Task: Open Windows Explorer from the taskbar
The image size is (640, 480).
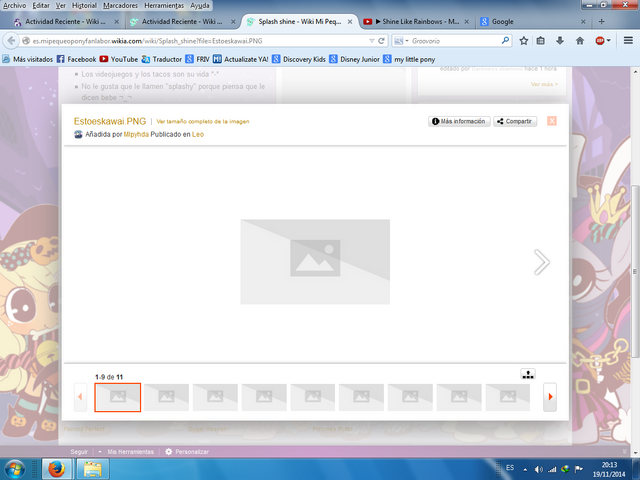Action: pyautogui.click(x=93, y=469)
